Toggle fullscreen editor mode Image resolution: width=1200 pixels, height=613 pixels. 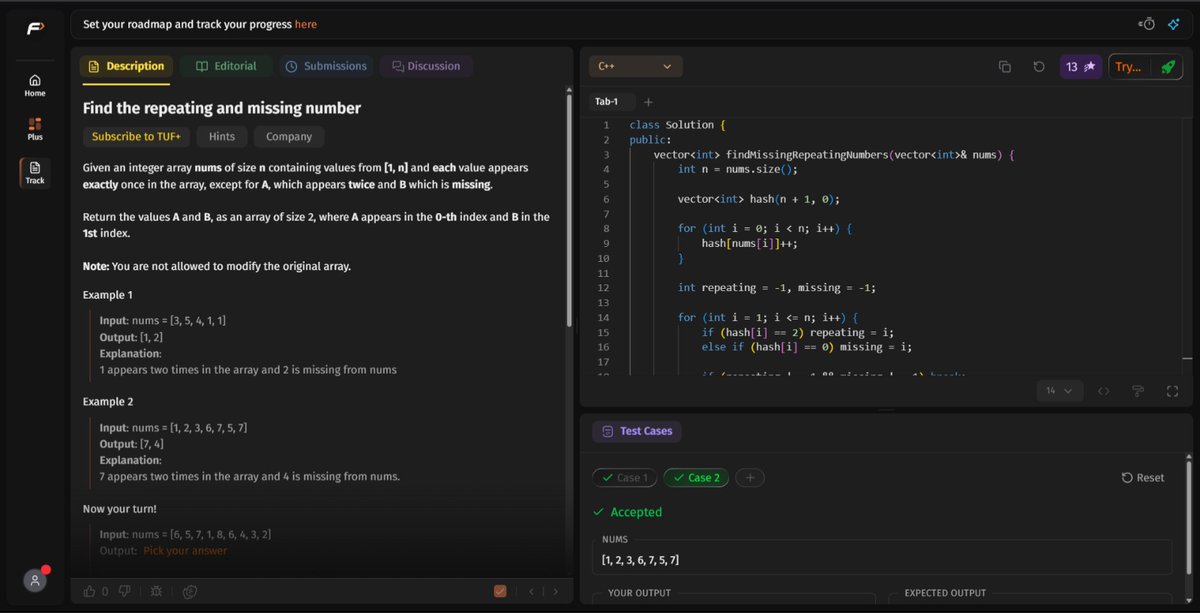point(1173,391)
